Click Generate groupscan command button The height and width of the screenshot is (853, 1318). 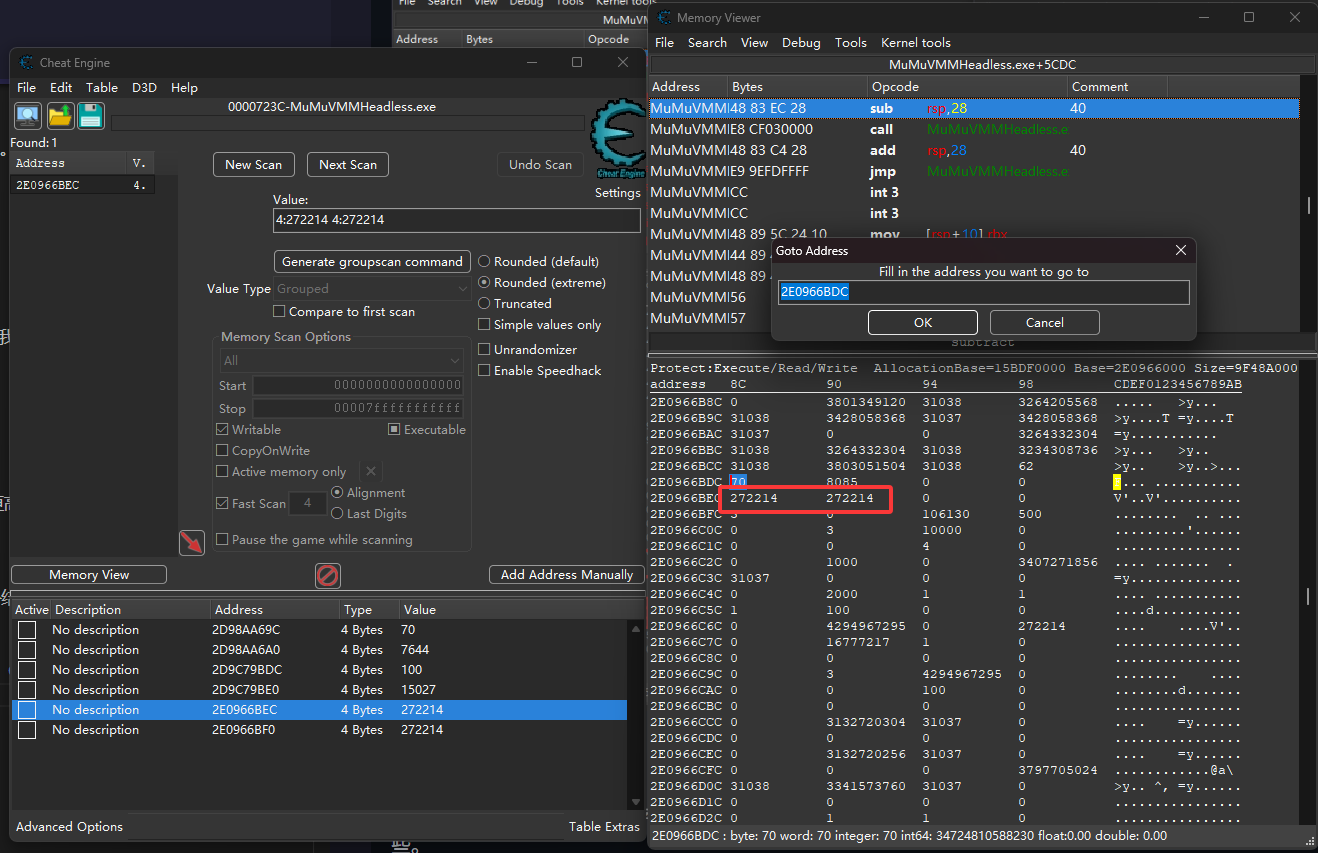click(x=372, y=262)
